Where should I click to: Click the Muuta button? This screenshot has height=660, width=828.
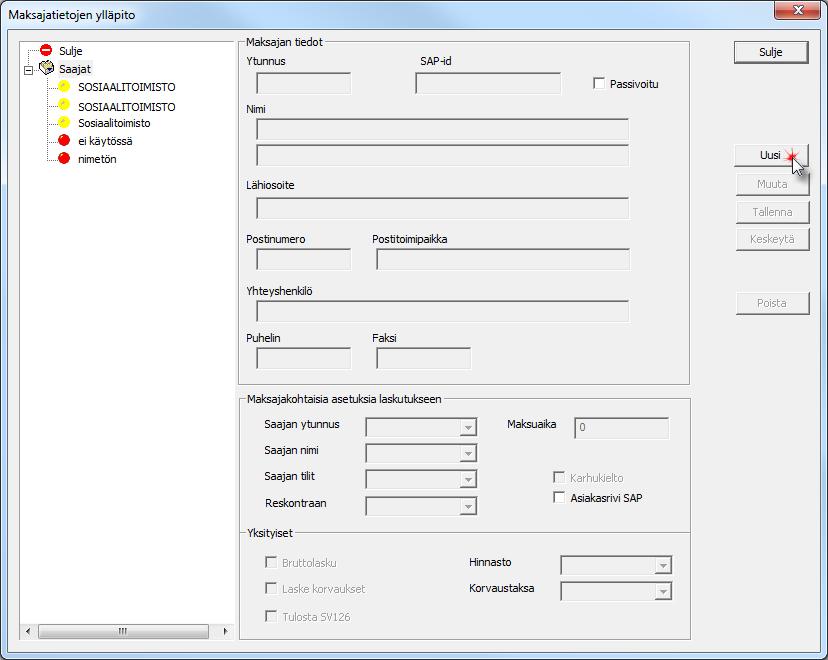[x=773, y=184]
